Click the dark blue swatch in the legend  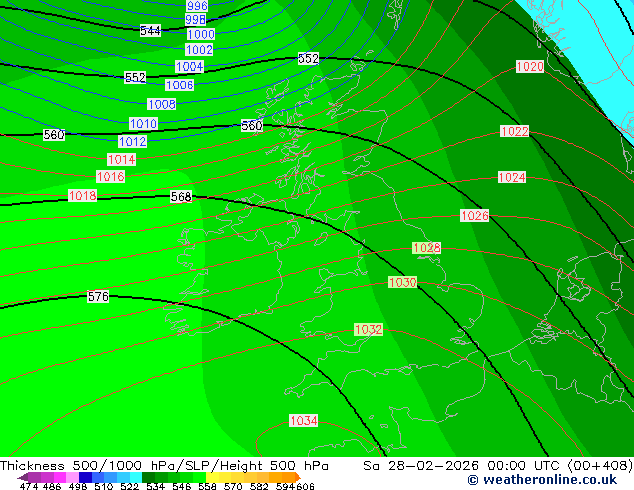click(x=85, y=477)
